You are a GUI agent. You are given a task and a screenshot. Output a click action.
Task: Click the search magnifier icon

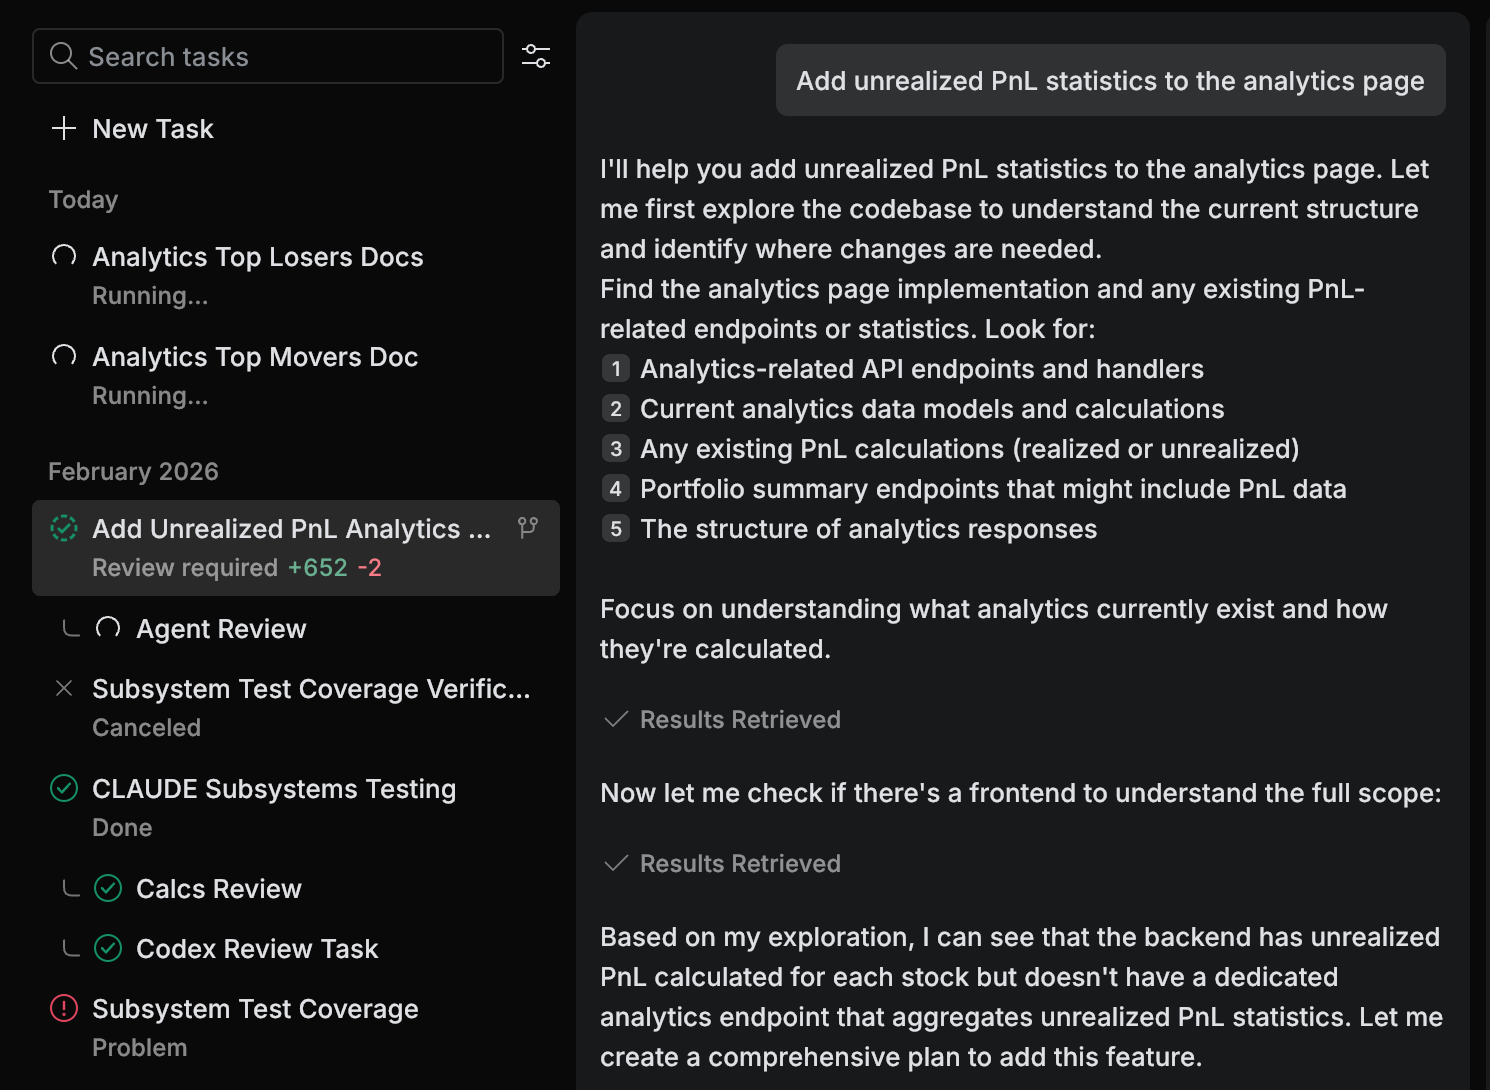63,56
